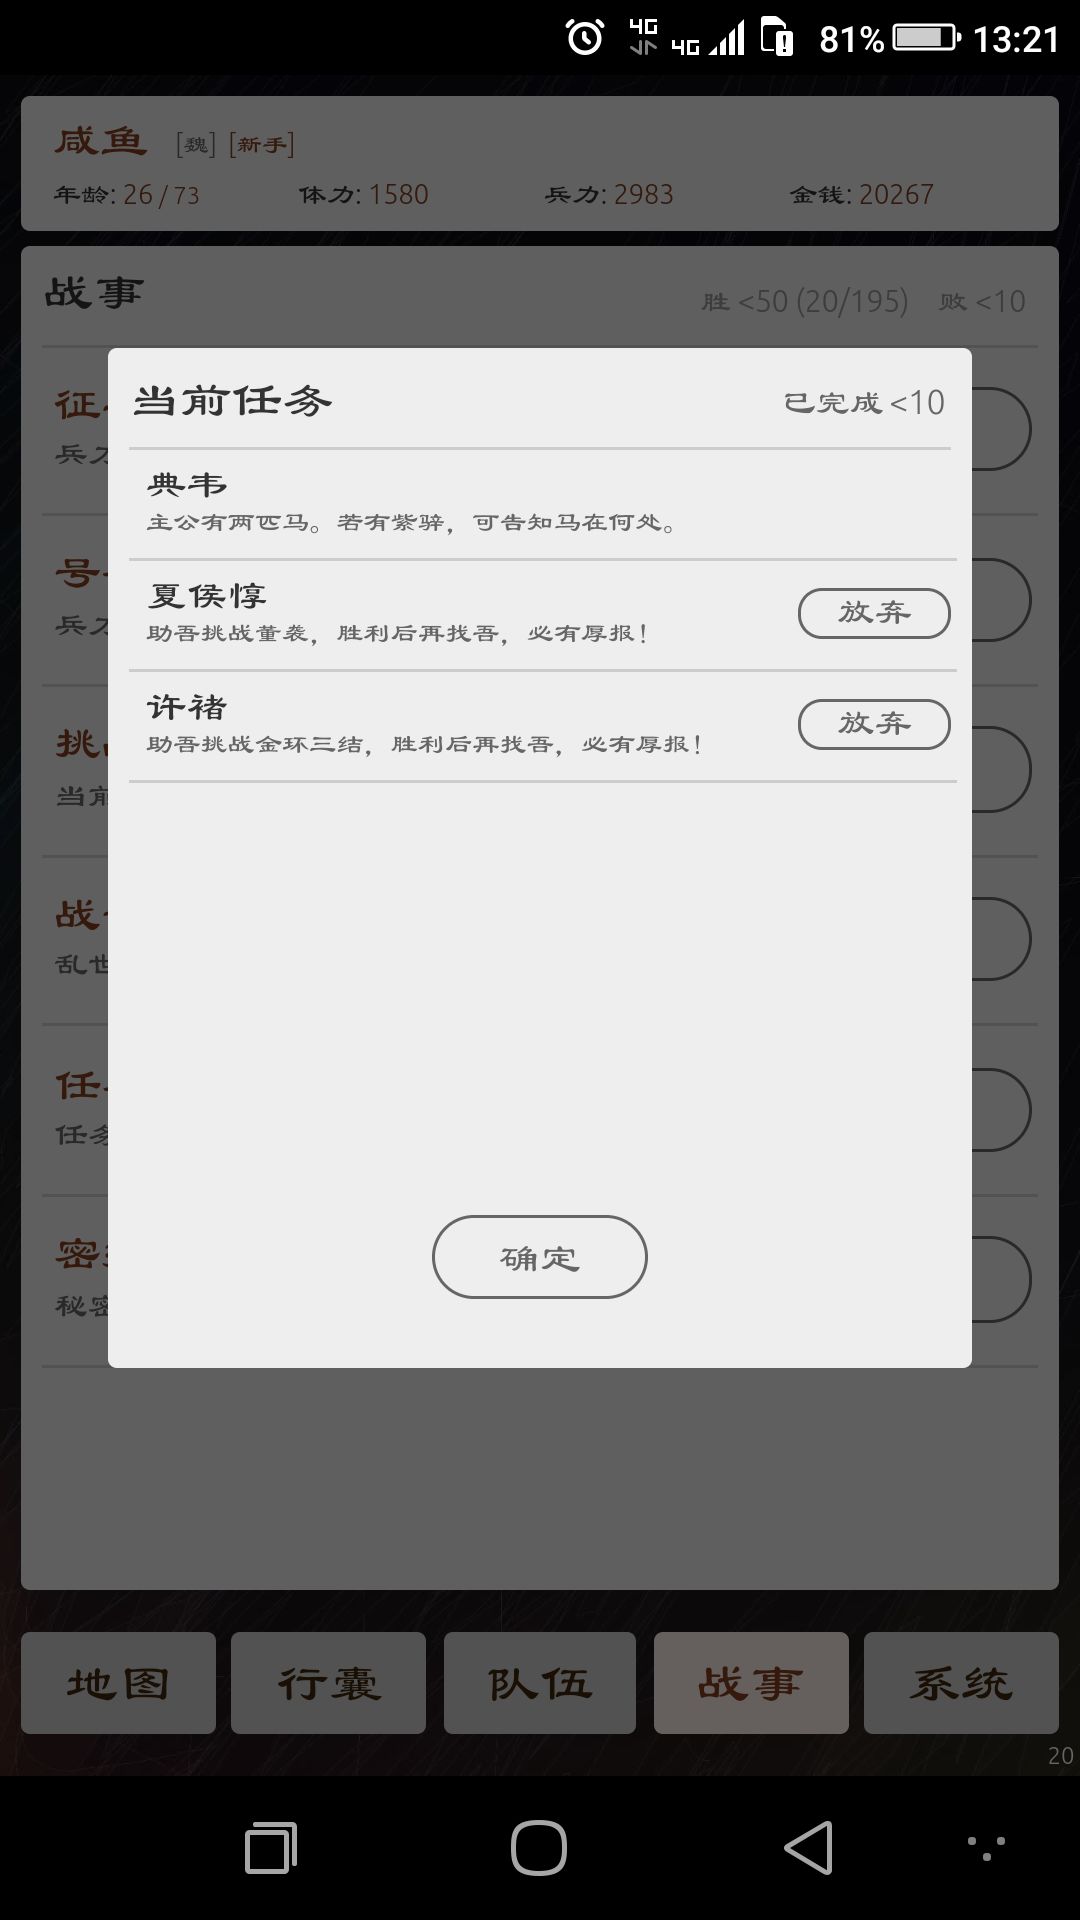
Task: Tap the alarm clock status icon
Action: [585, 38]
